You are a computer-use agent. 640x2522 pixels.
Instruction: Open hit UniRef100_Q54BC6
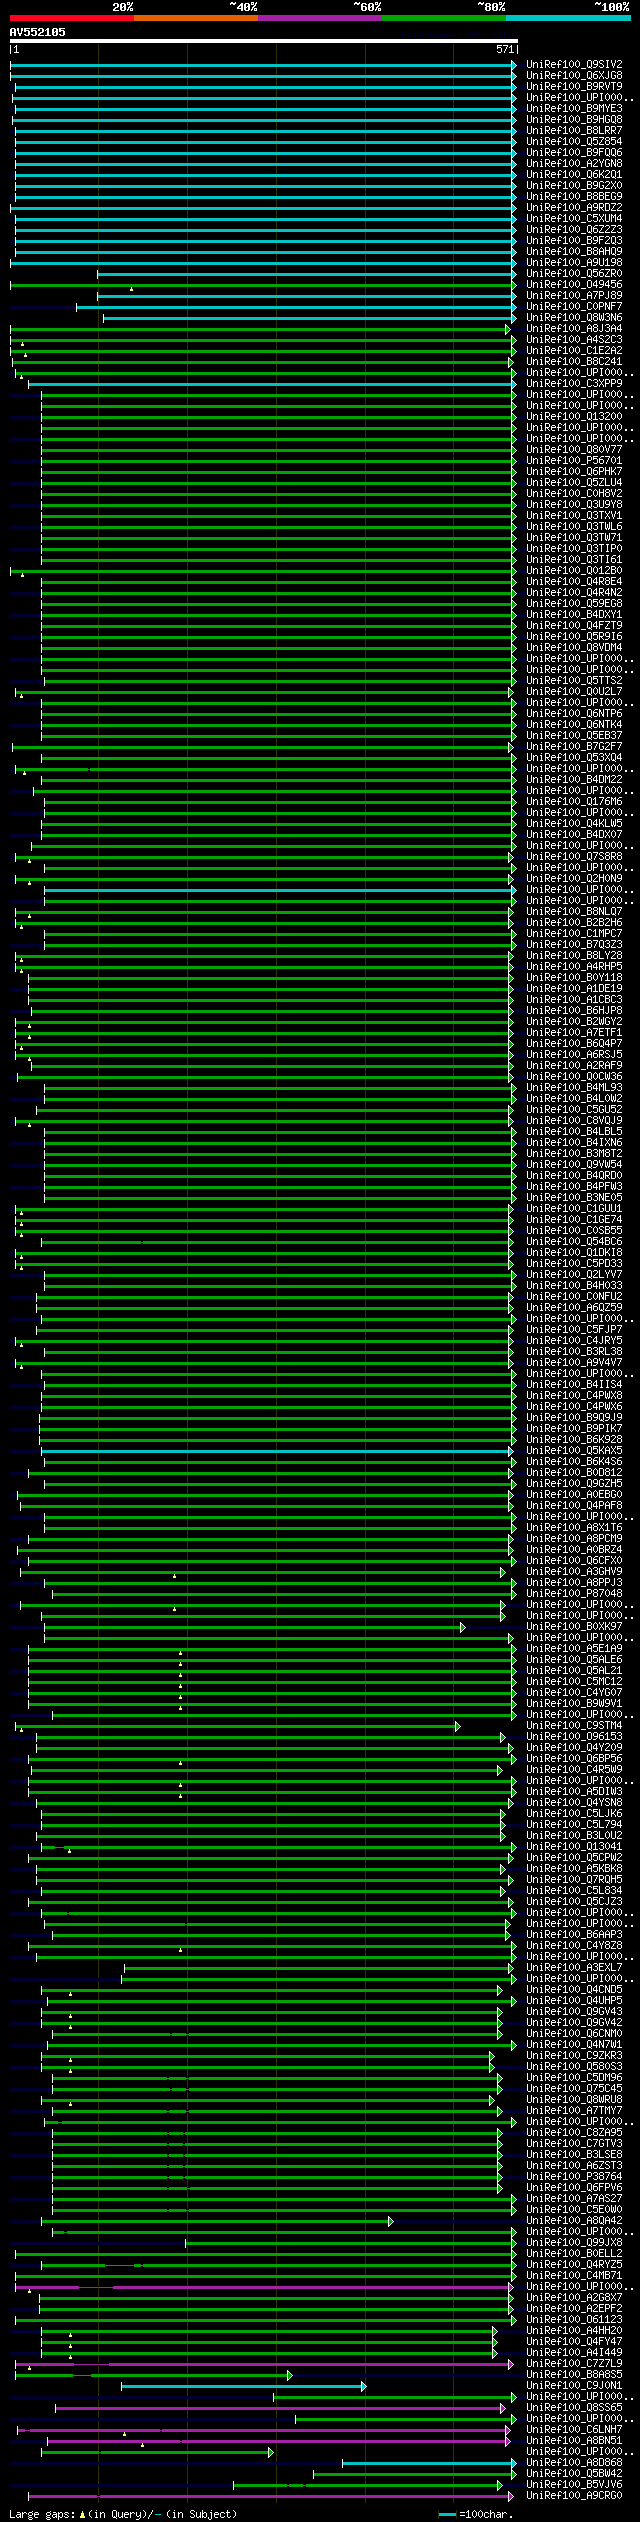pos(574,1241)
